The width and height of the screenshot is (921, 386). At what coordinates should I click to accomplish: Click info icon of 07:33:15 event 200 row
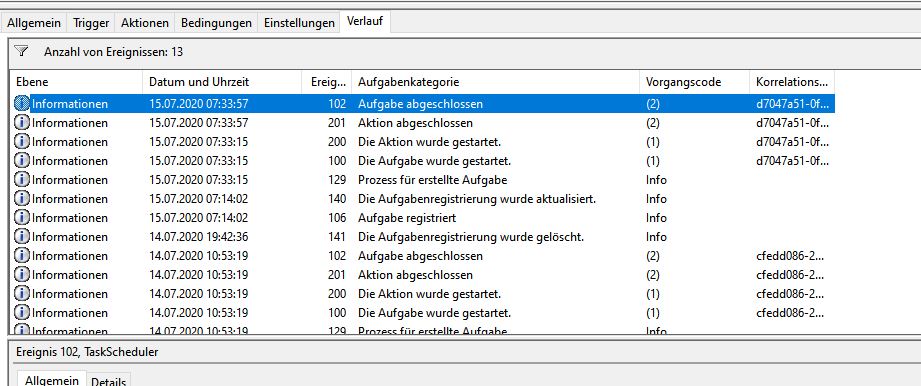coord(22,142)
